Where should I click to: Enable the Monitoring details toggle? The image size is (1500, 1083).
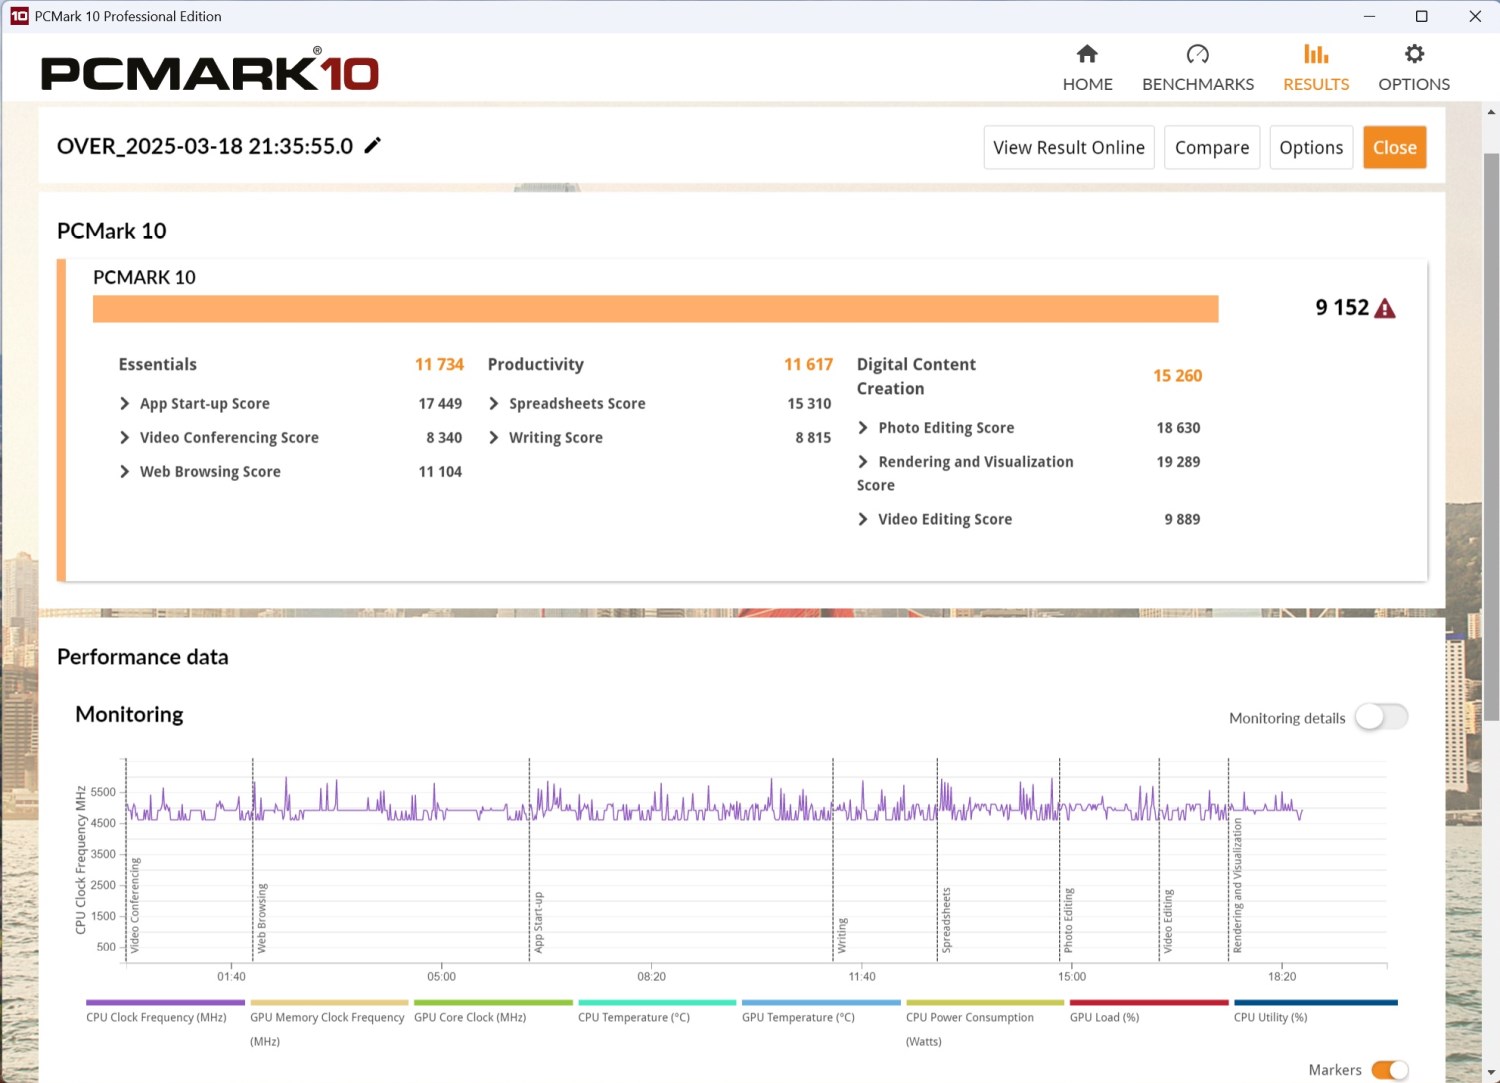(1381, 717)
